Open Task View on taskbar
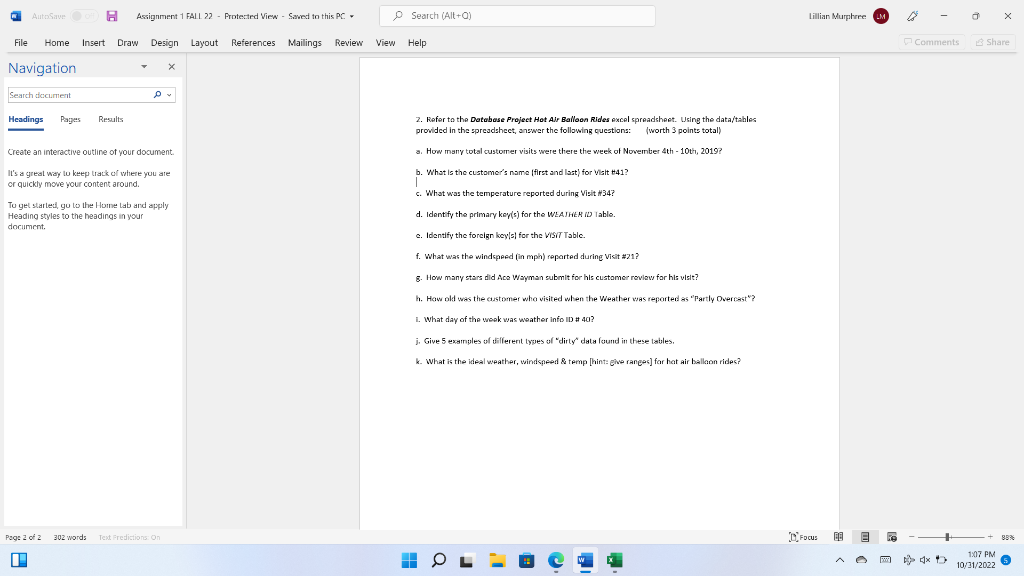This screenshot has width=1024, height=576. click(466, 560)
